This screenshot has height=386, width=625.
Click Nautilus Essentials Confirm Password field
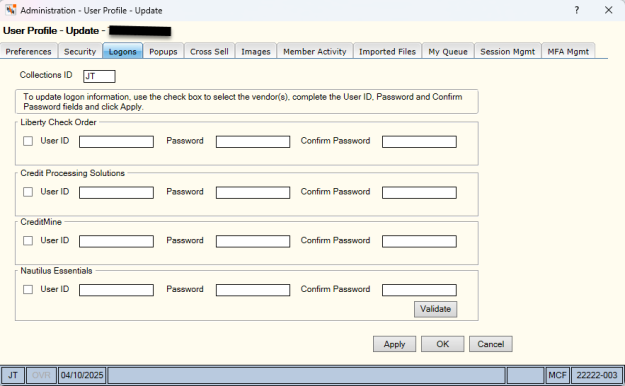[x=419, y=290]
